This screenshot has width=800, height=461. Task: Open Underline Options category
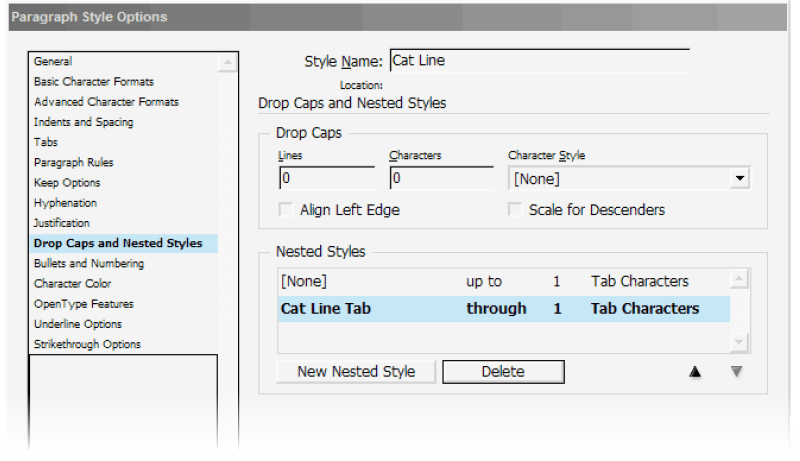point(78,324)
